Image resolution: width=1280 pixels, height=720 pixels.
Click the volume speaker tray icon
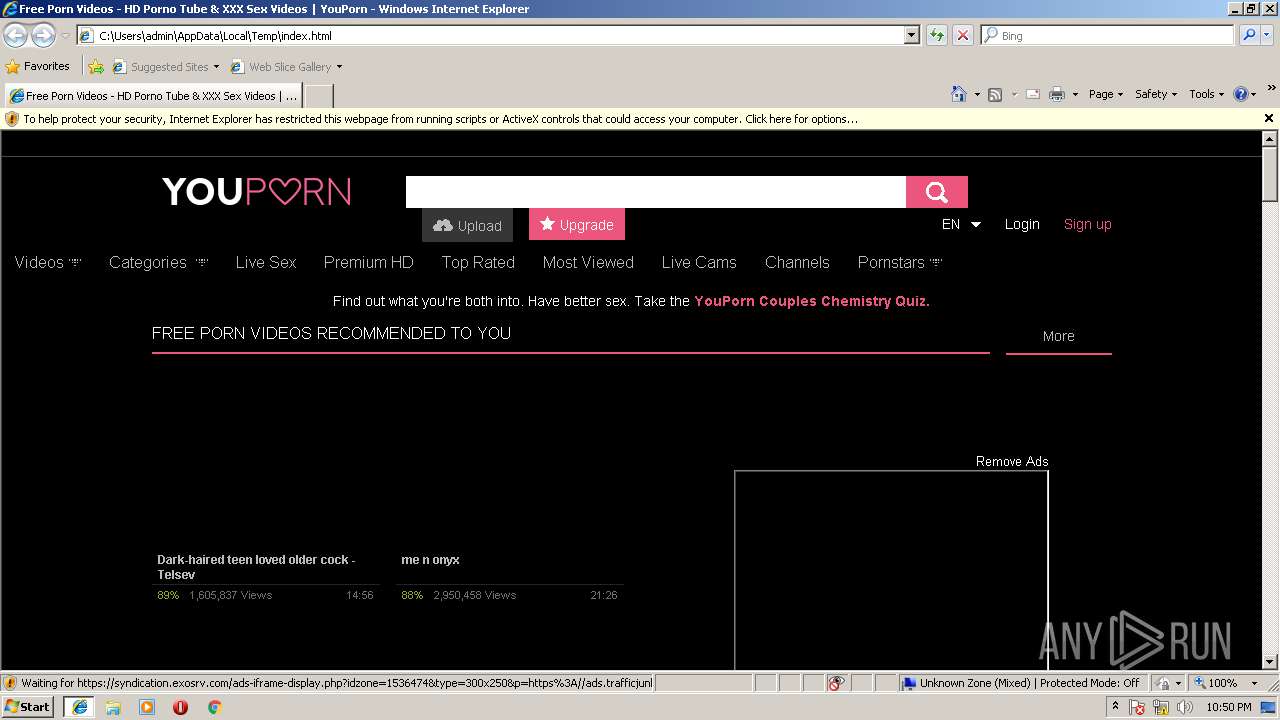[x=1185, y=707]
